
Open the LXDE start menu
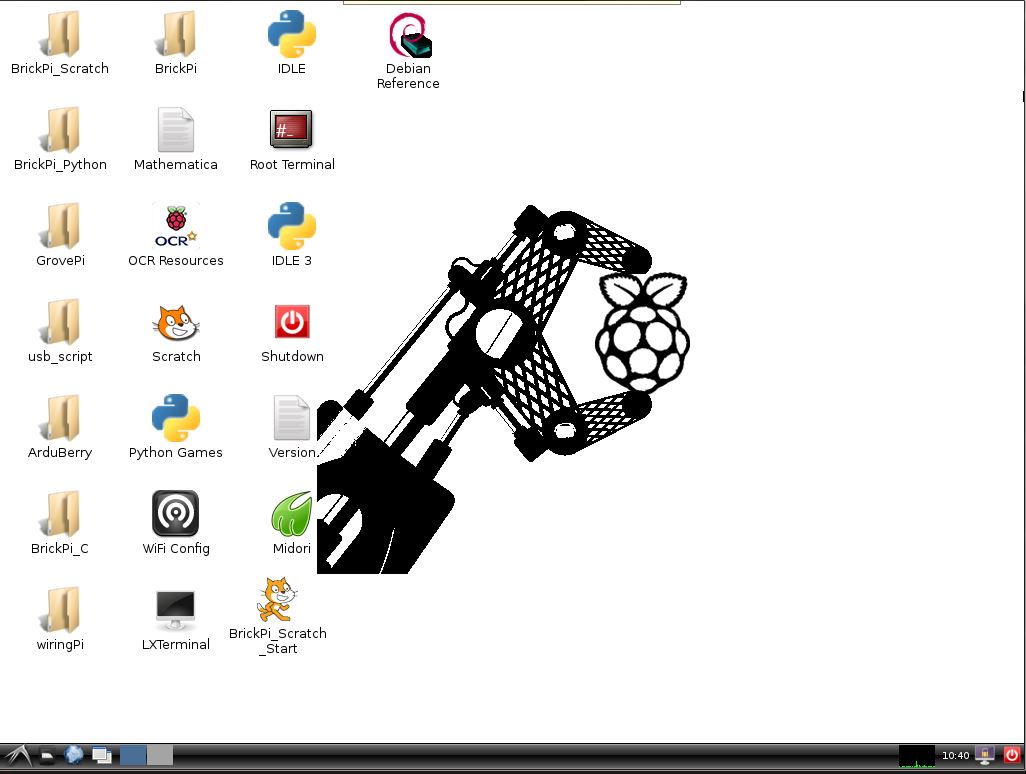16,756
